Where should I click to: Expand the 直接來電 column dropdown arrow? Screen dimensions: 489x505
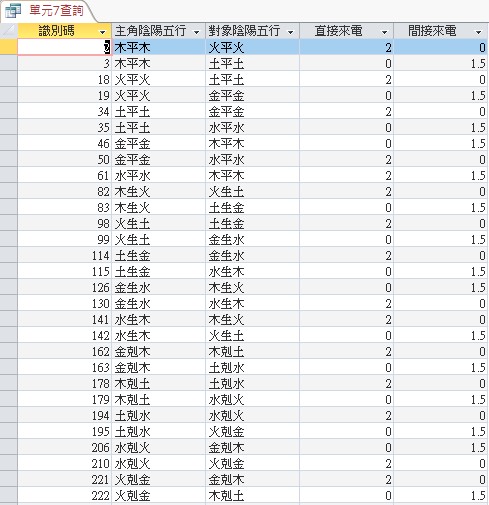(385, 32)
